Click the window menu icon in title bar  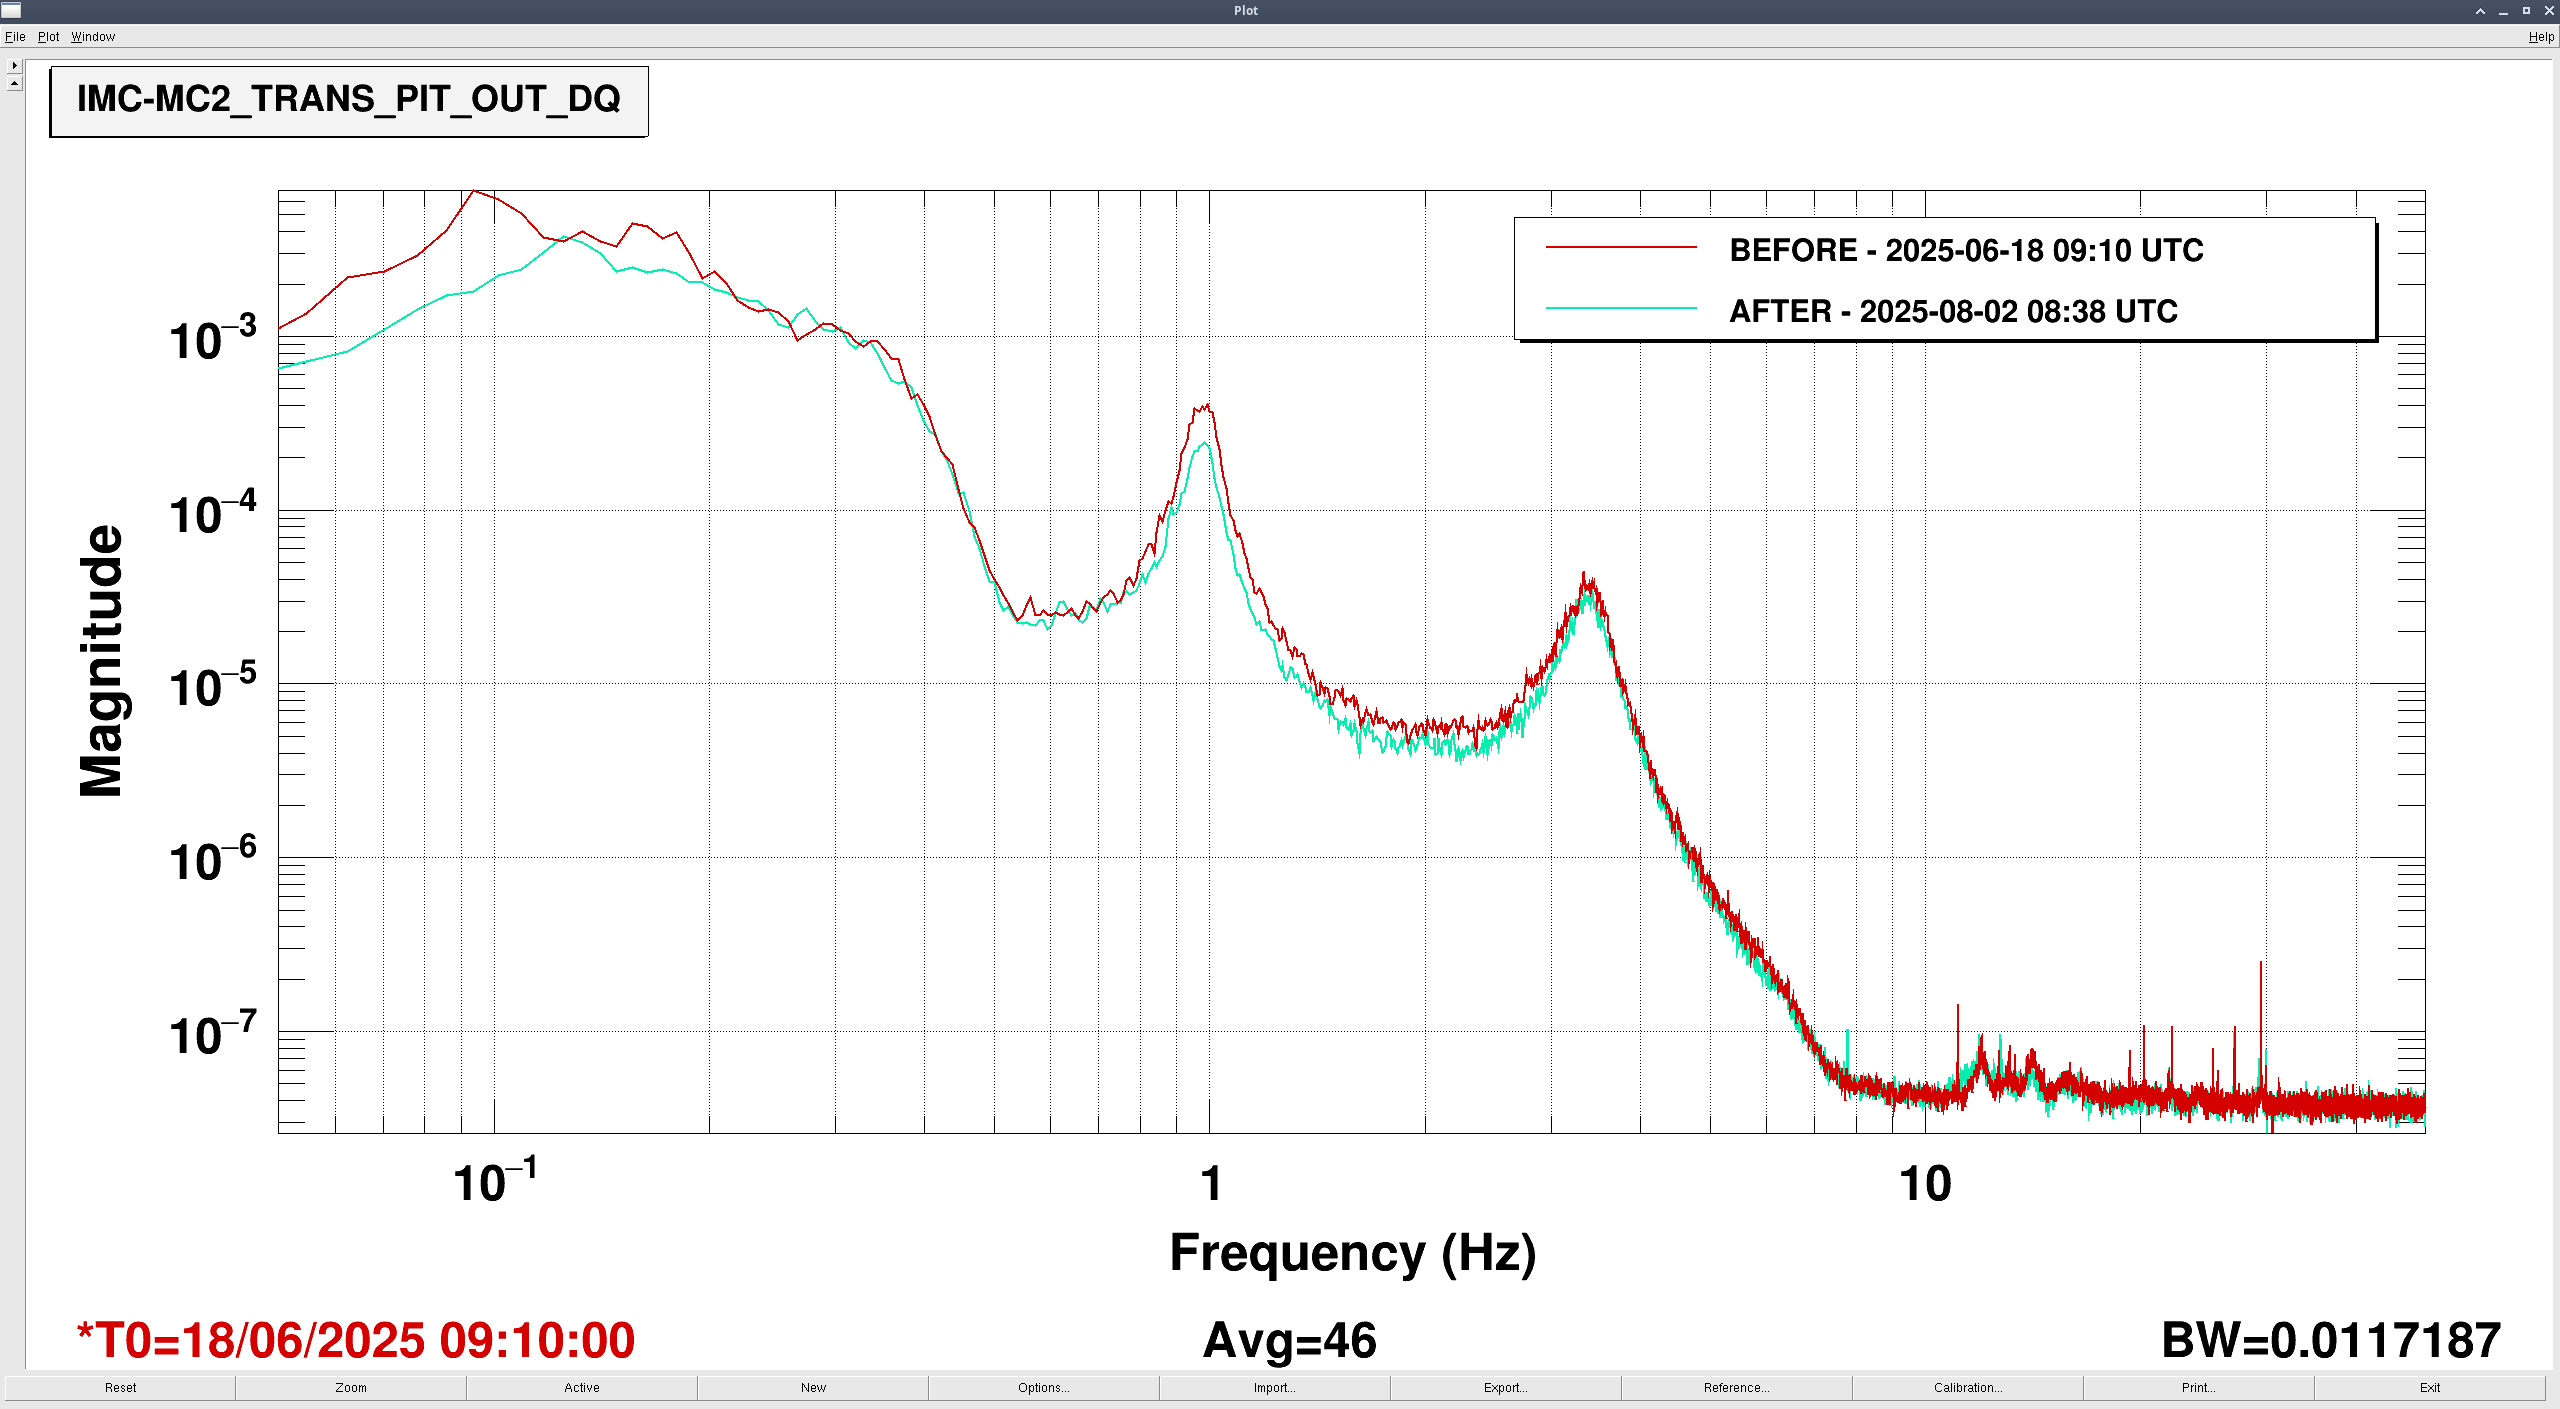(x=11, y=10)
